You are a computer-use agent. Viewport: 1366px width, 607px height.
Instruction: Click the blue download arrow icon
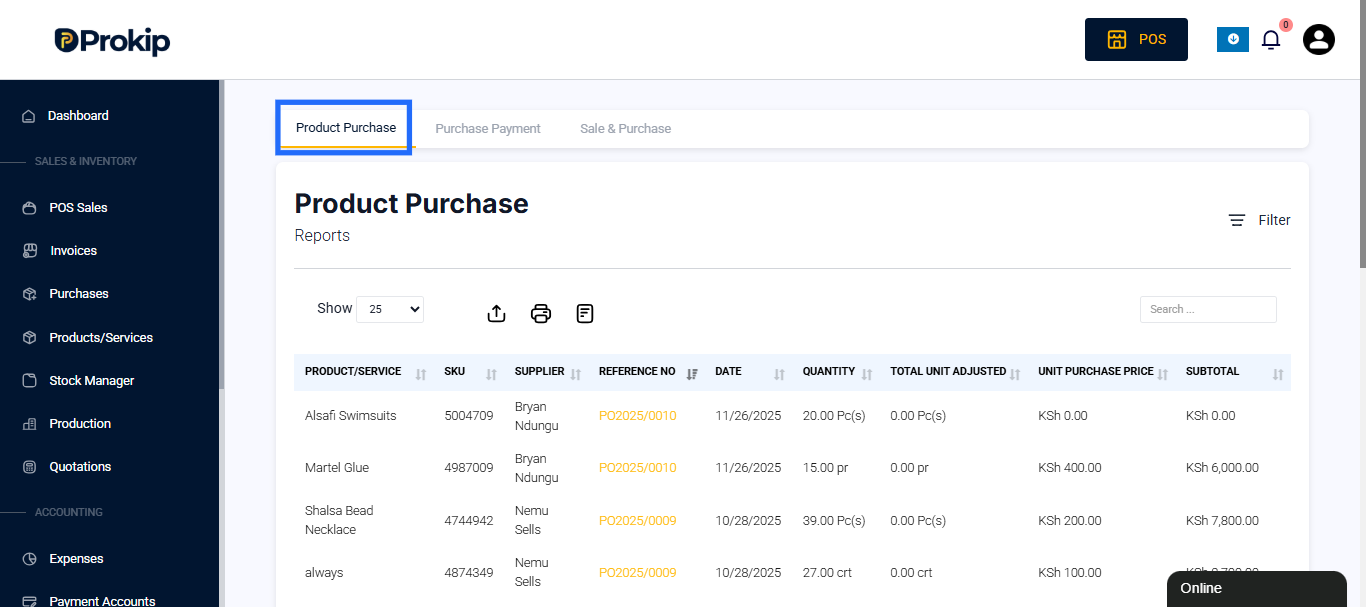[1233, 39]
